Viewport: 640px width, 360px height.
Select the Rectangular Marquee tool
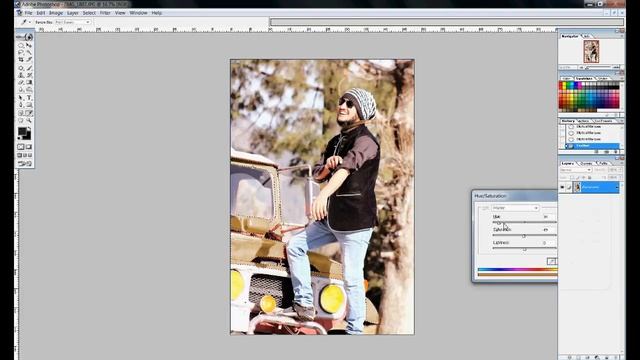tap(21, 45)
